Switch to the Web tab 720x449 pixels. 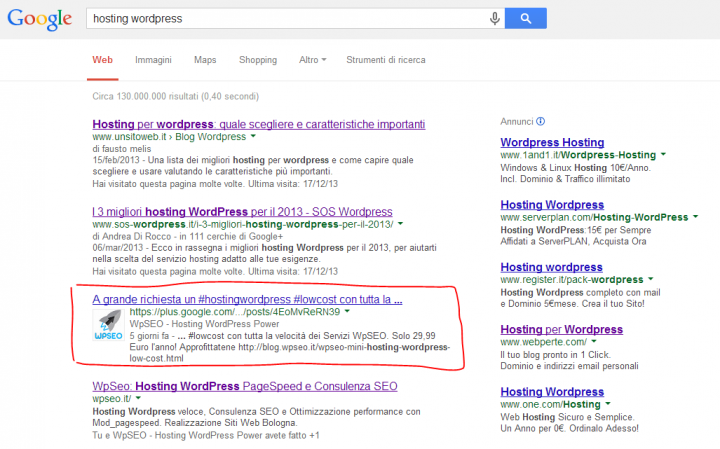pos(102,60)
